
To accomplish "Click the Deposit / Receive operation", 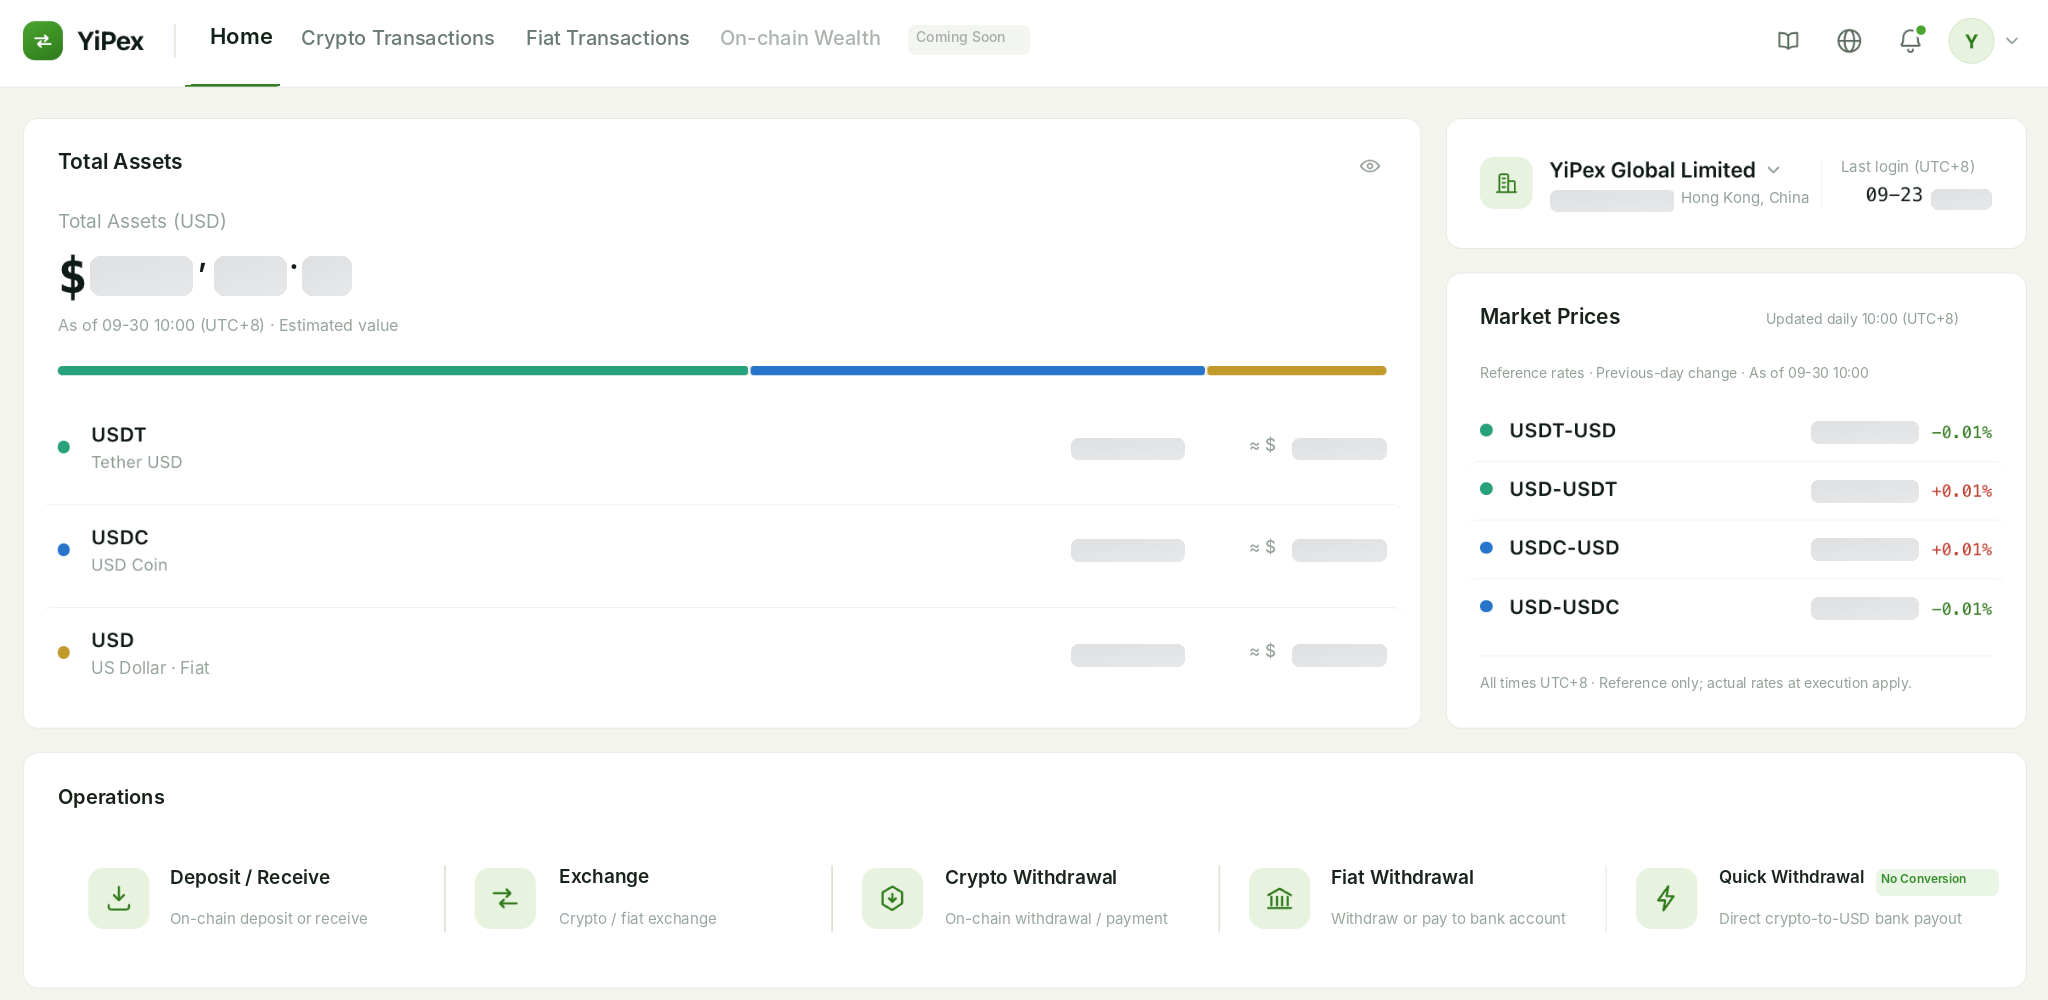I will [250, 898].
